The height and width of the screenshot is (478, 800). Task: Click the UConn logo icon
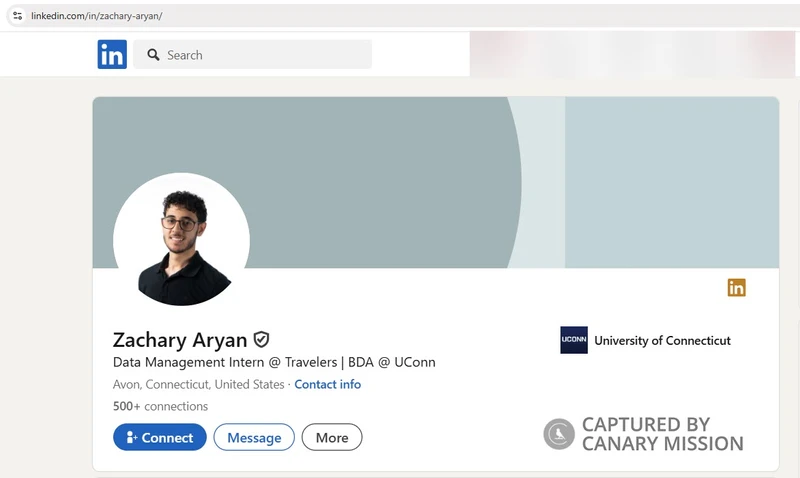pos(574,340)
